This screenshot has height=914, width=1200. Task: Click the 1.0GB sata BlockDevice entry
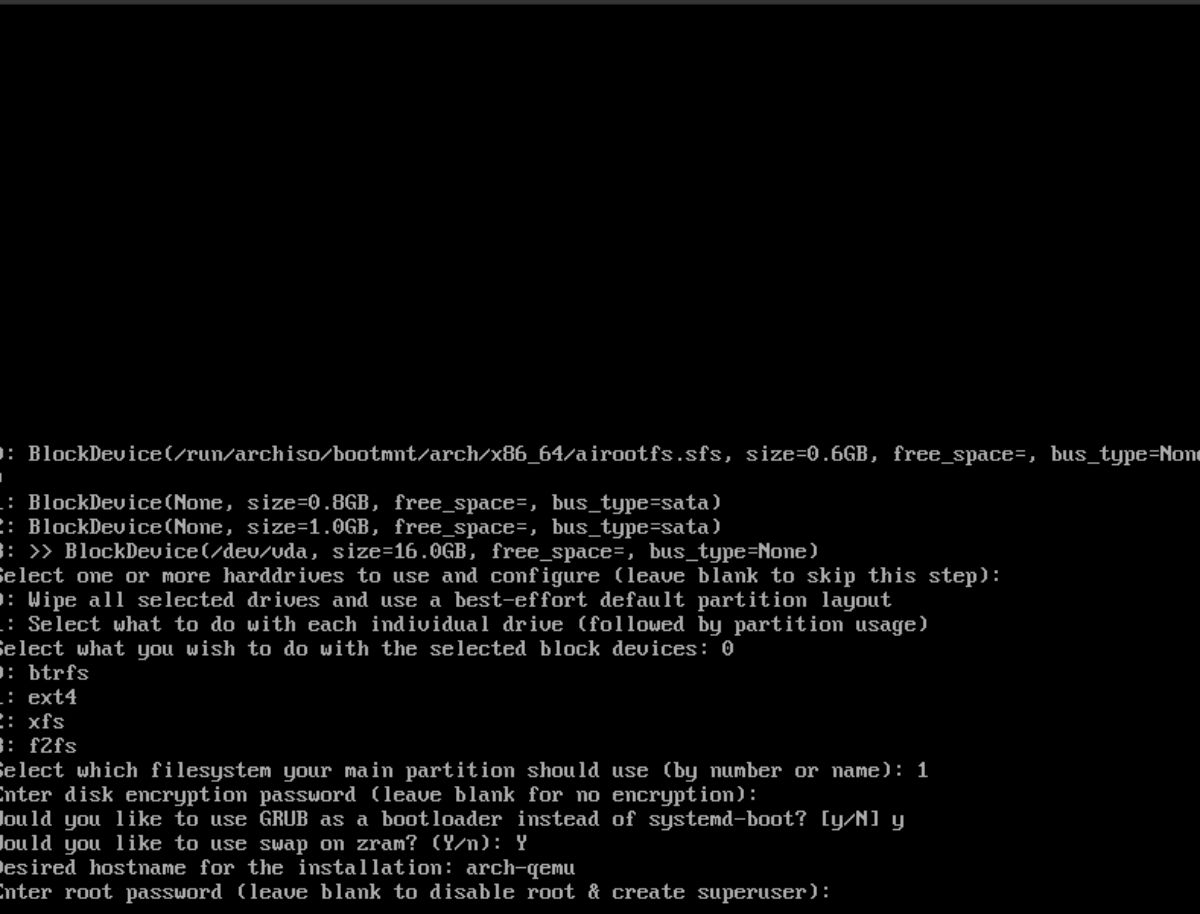pos(360,527)
